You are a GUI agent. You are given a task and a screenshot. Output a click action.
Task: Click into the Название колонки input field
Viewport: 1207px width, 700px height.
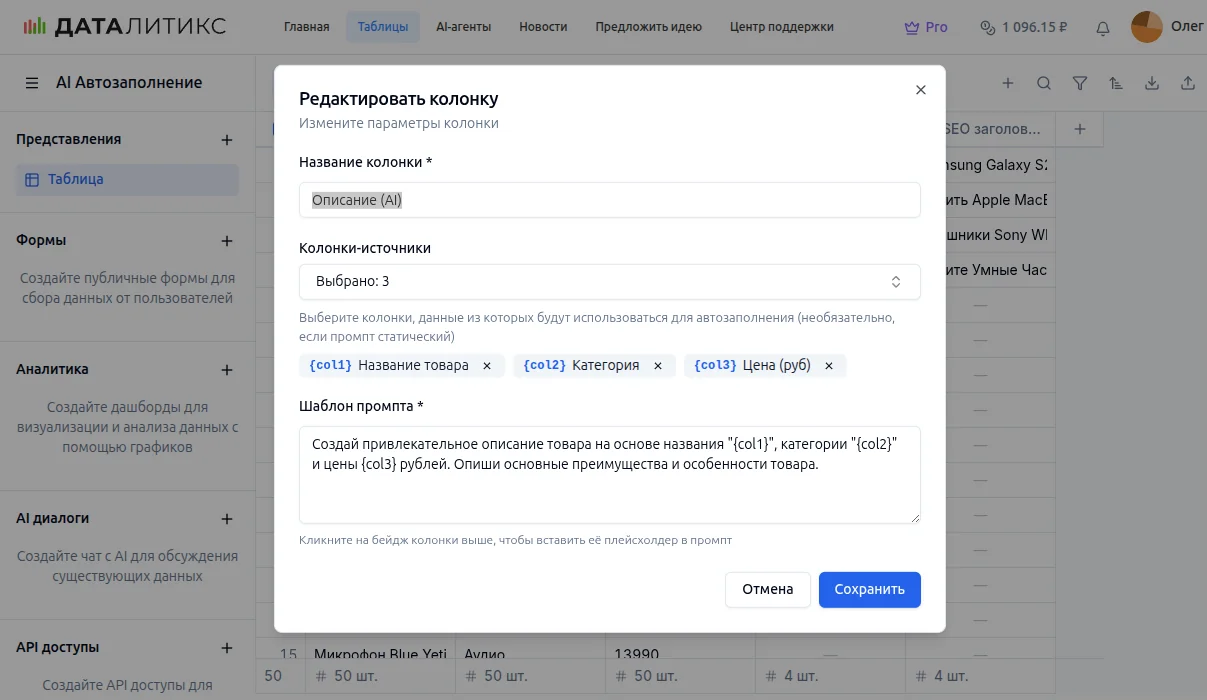(x=609, y=200)
